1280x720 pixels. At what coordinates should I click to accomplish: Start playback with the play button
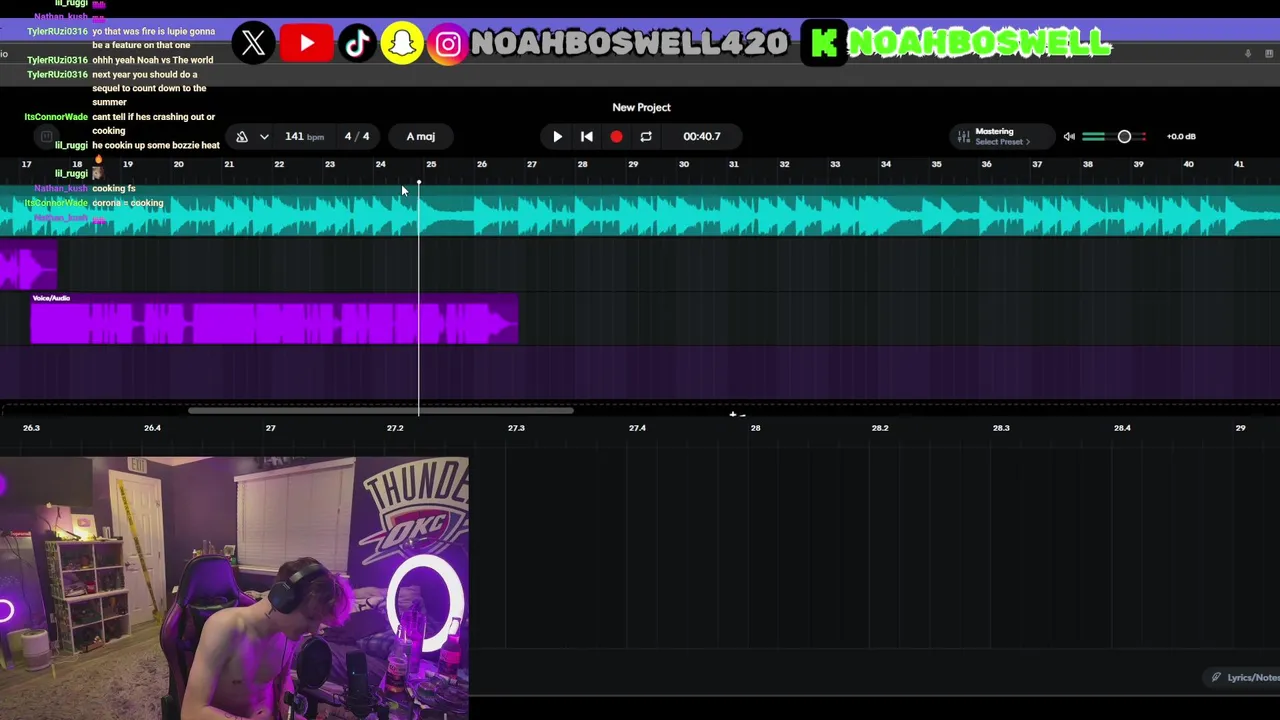pos(557,137)
